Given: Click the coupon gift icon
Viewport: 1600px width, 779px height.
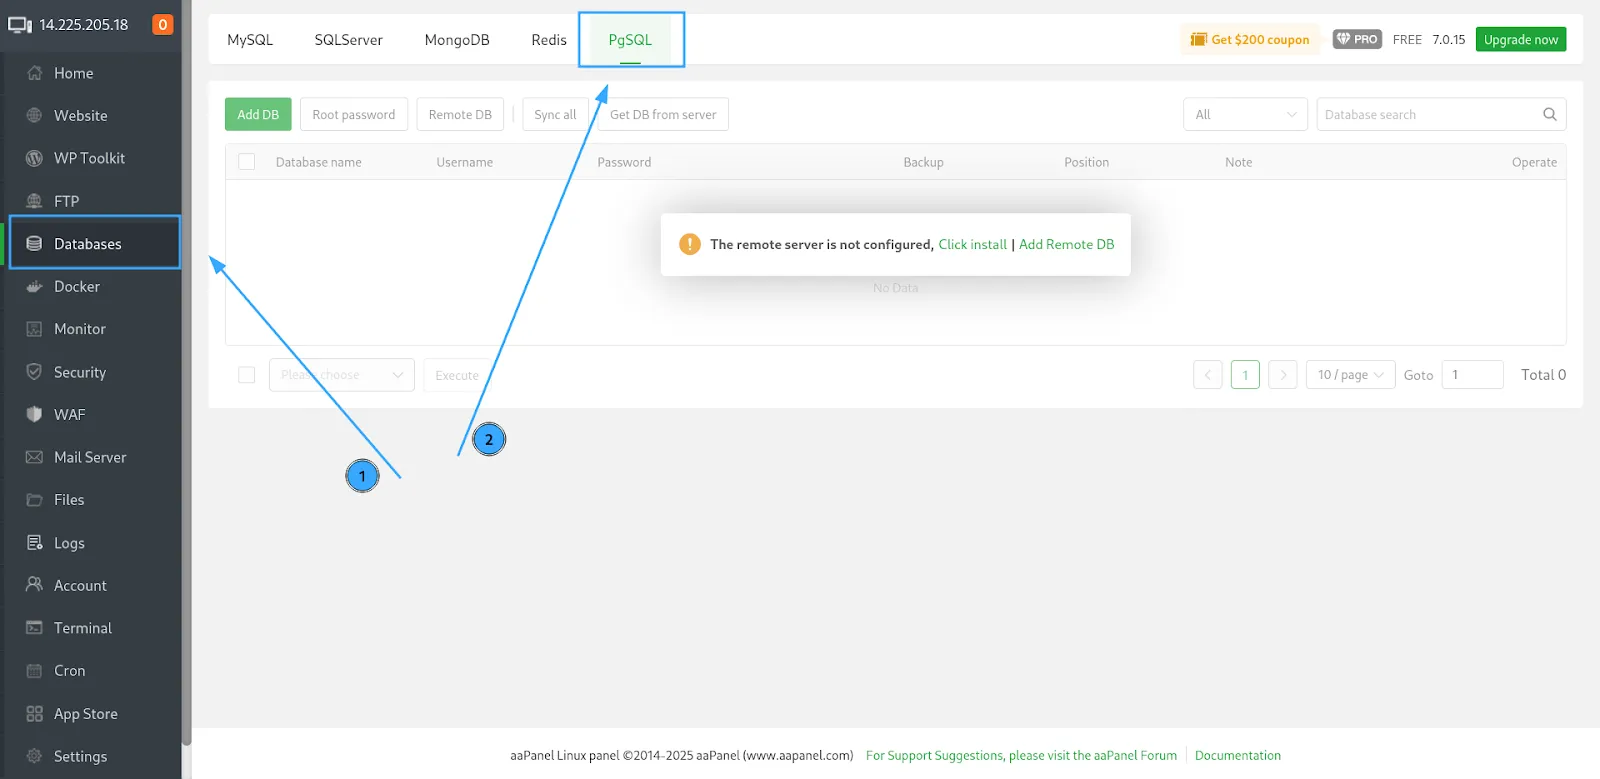Looking at the screenshot, I should [x=1198, y=39].
